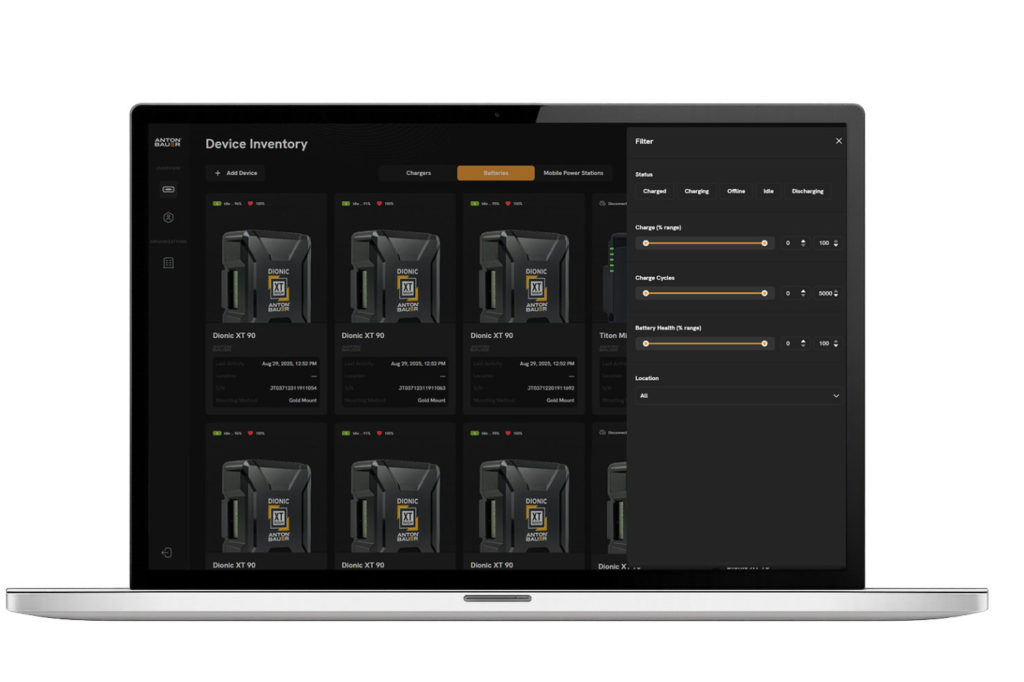Switch to the Mobile Power Stations tab

coord(573,173)
